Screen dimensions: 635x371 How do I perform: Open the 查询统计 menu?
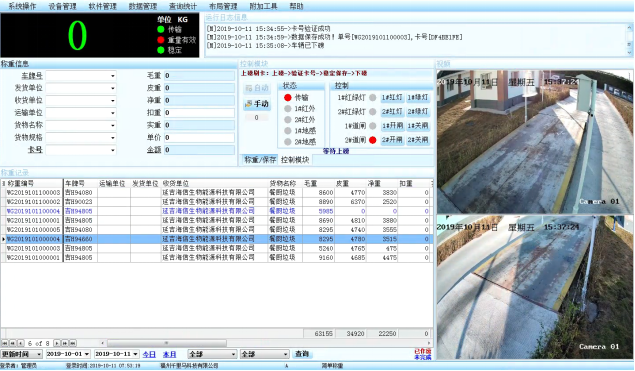point(183,6)
